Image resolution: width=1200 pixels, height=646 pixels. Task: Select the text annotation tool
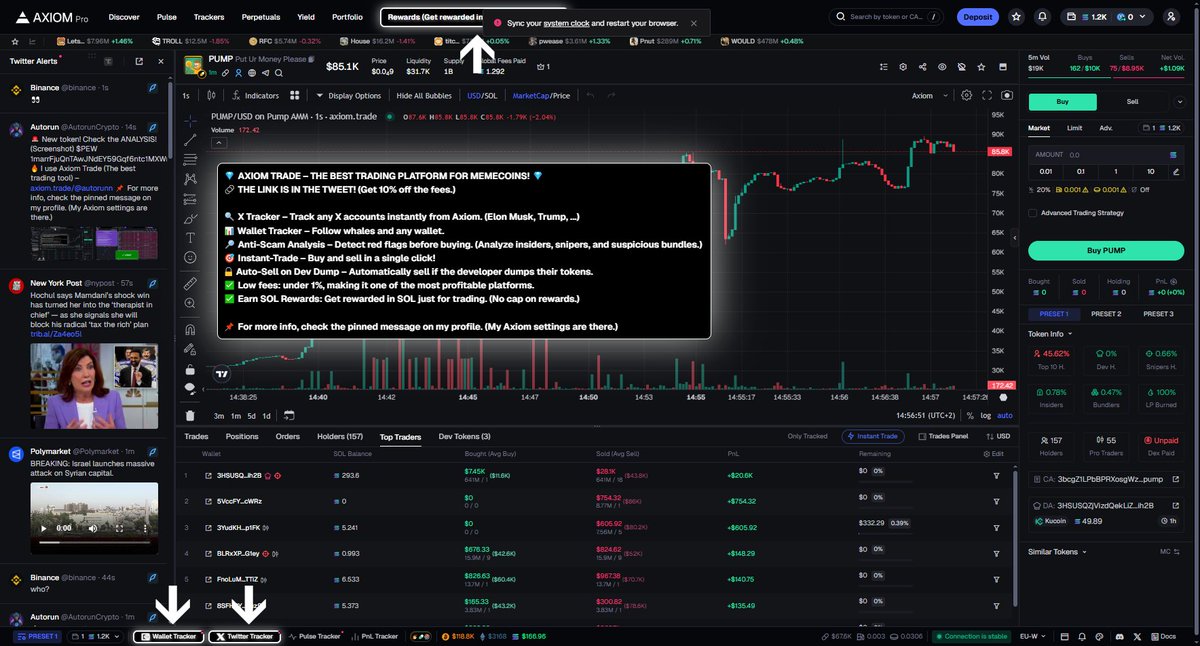click(x=190, y=238)
